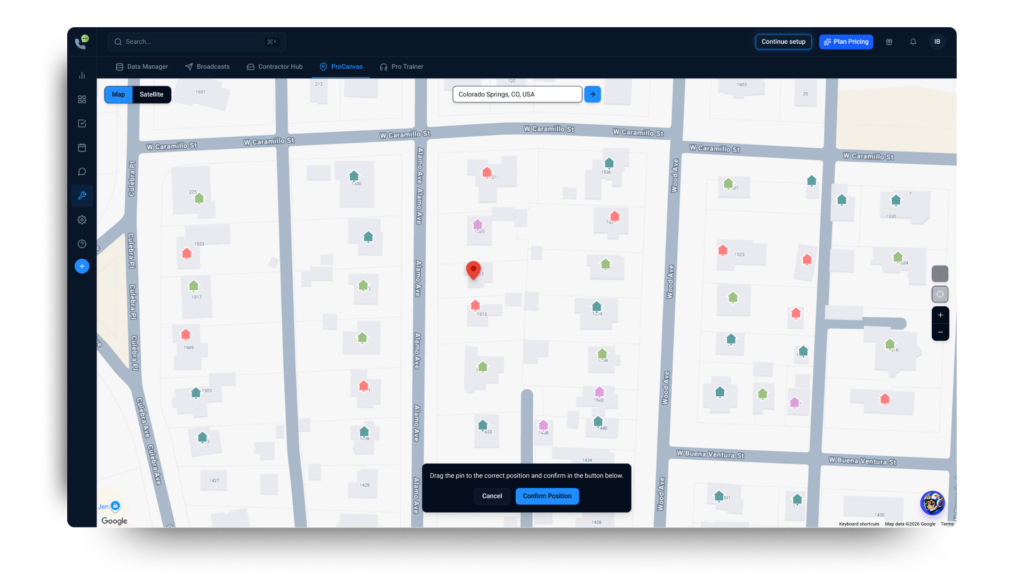Viewport: 1024px width, 576px height.
Task: Click the red house marker at 1509
Action: tap(185, 335)
